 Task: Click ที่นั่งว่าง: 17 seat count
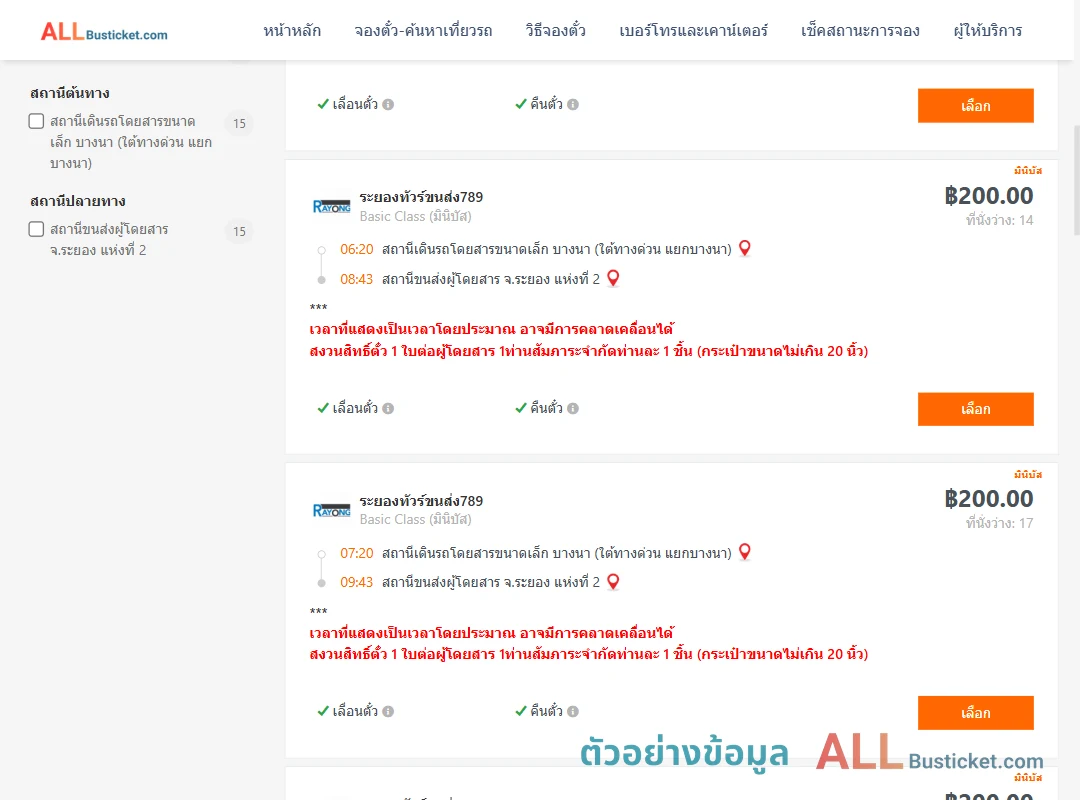pyautogui.click(x=999, y=523)
